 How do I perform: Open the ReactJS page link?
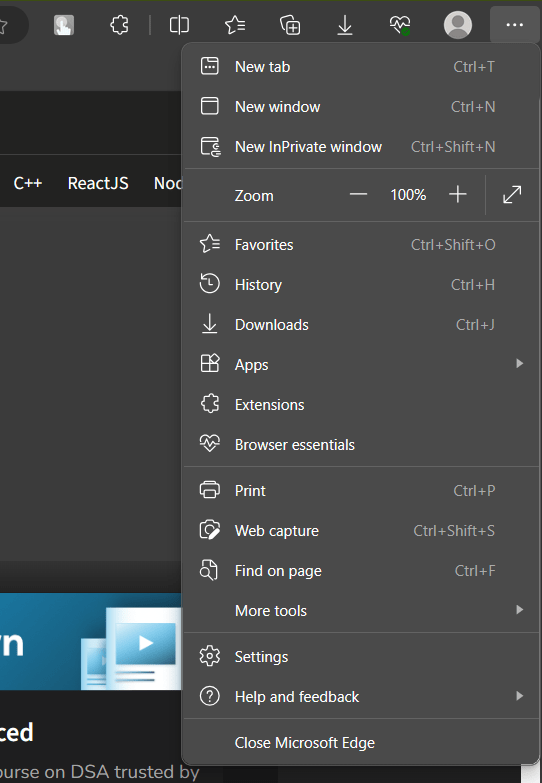click(98, 183)
